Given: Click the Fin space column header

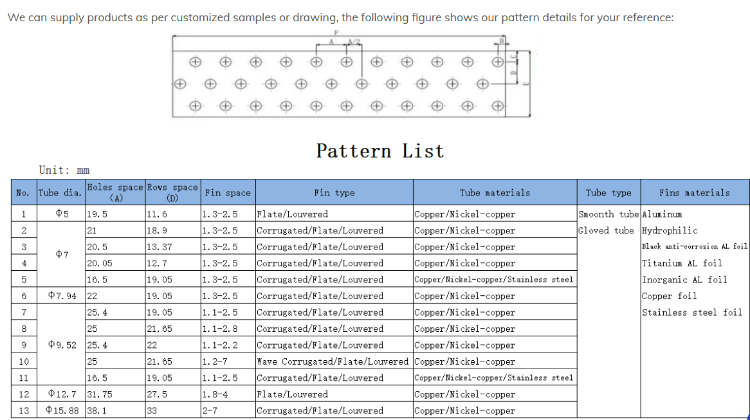Looking at the screenshot, I should click(x=227, y=193).
